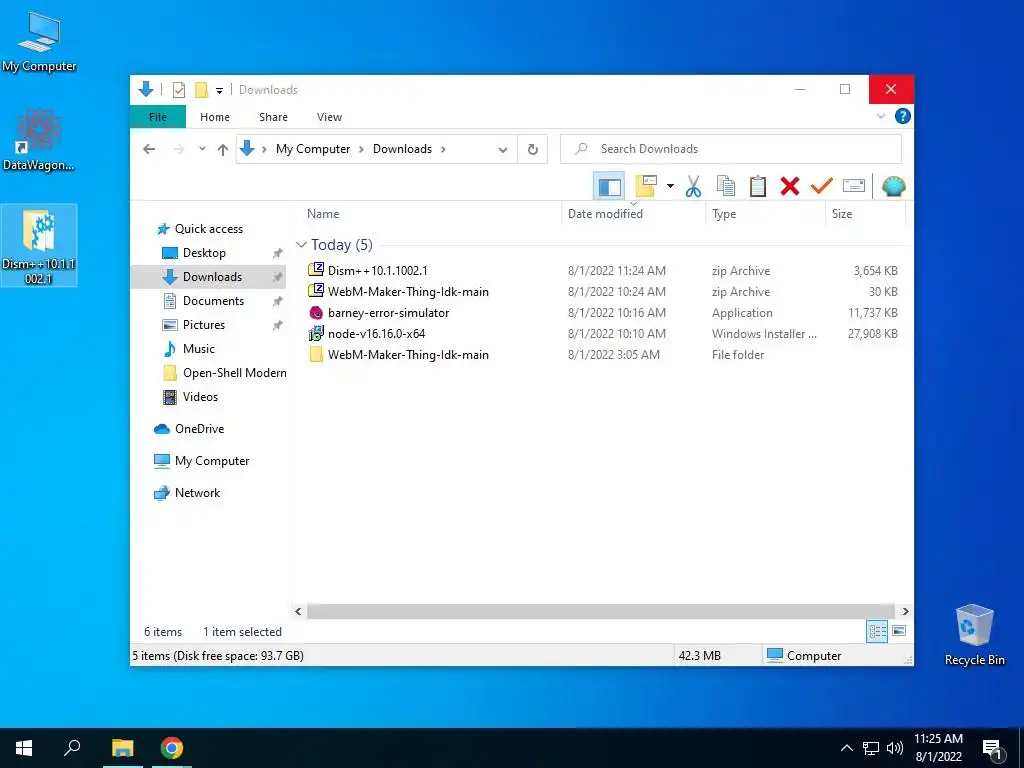Open Google Chrome from the taskbar
This screenshot has width=1024, height=768.
tap(172, 748)
